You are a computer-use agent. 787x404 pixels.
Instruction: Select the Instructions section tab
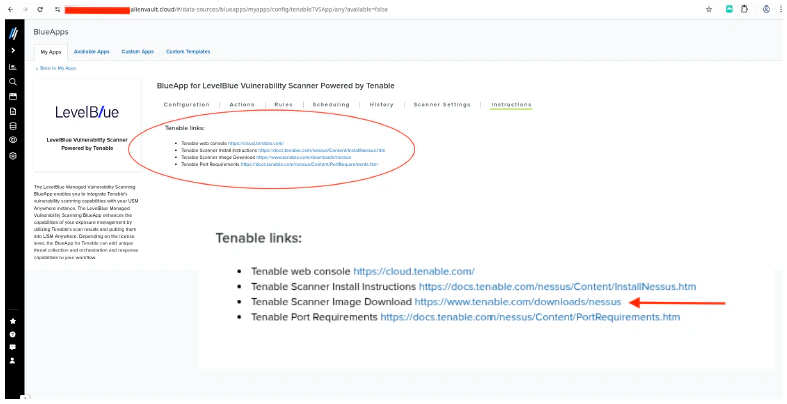pos(511,104)
